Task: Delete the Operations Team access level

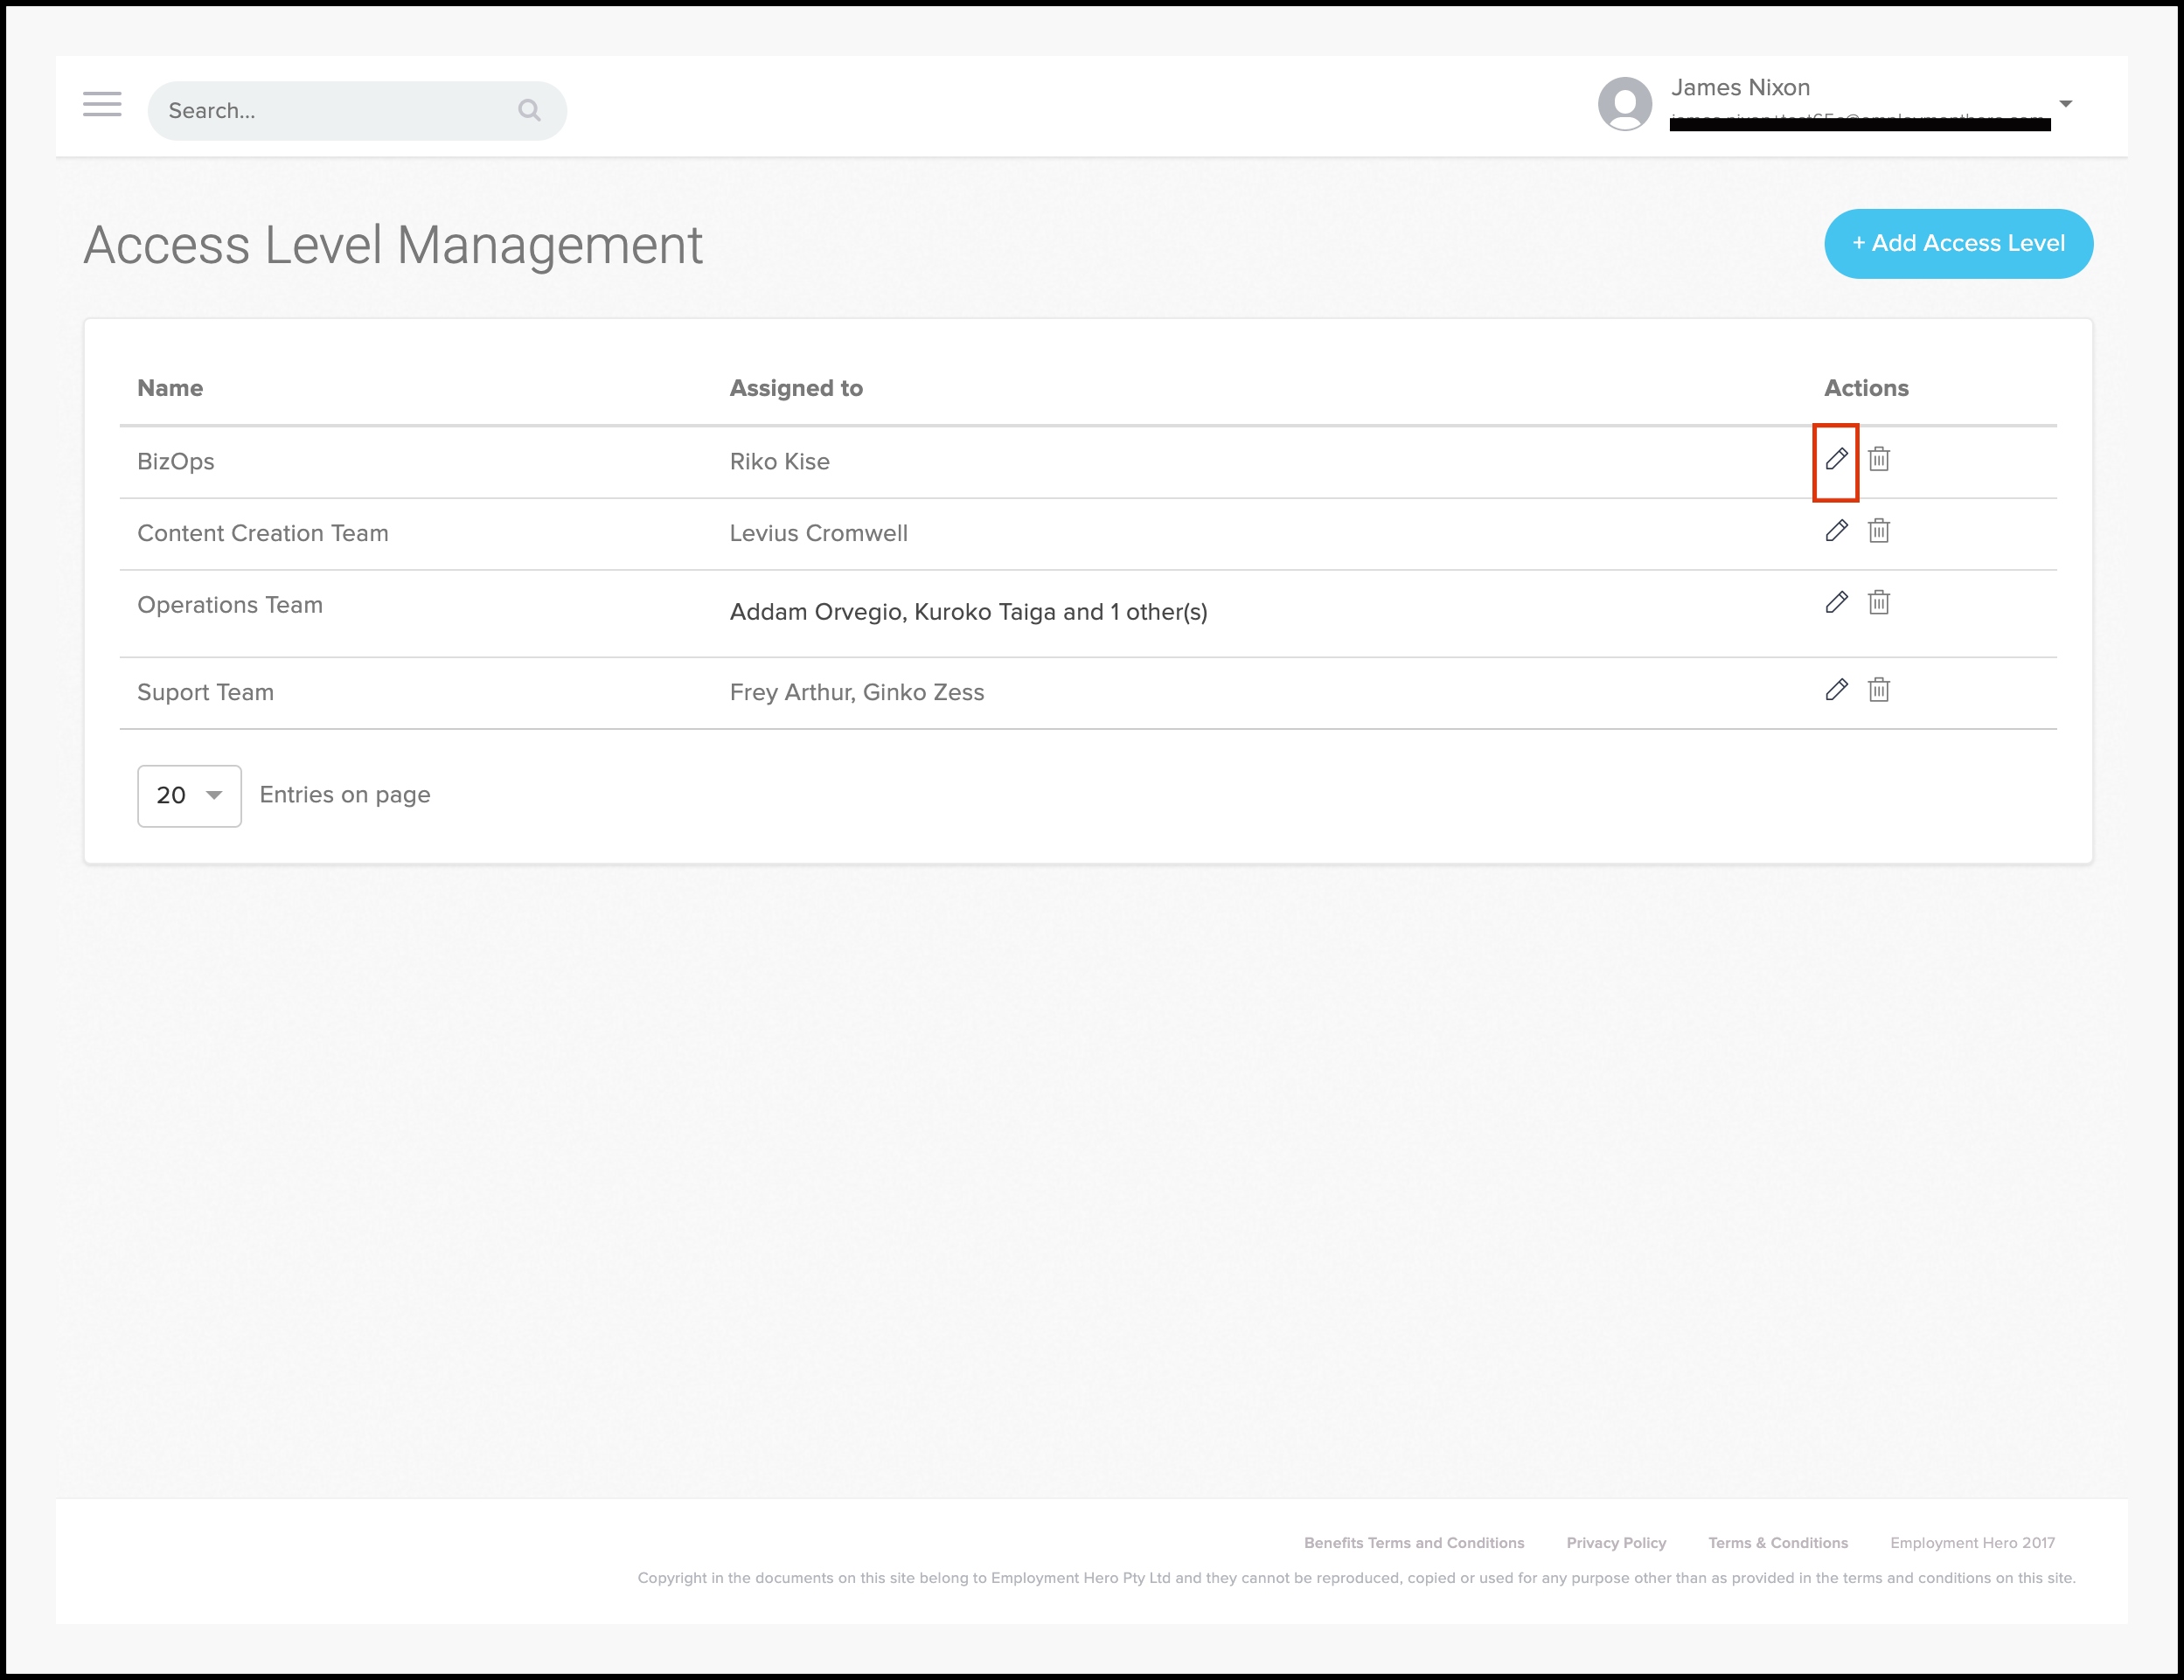Action: coord(1879,603)
